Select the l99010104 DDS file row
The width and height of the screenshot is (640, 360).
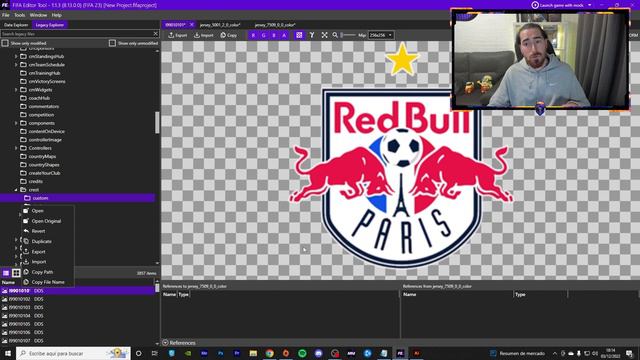coord(77,316)
